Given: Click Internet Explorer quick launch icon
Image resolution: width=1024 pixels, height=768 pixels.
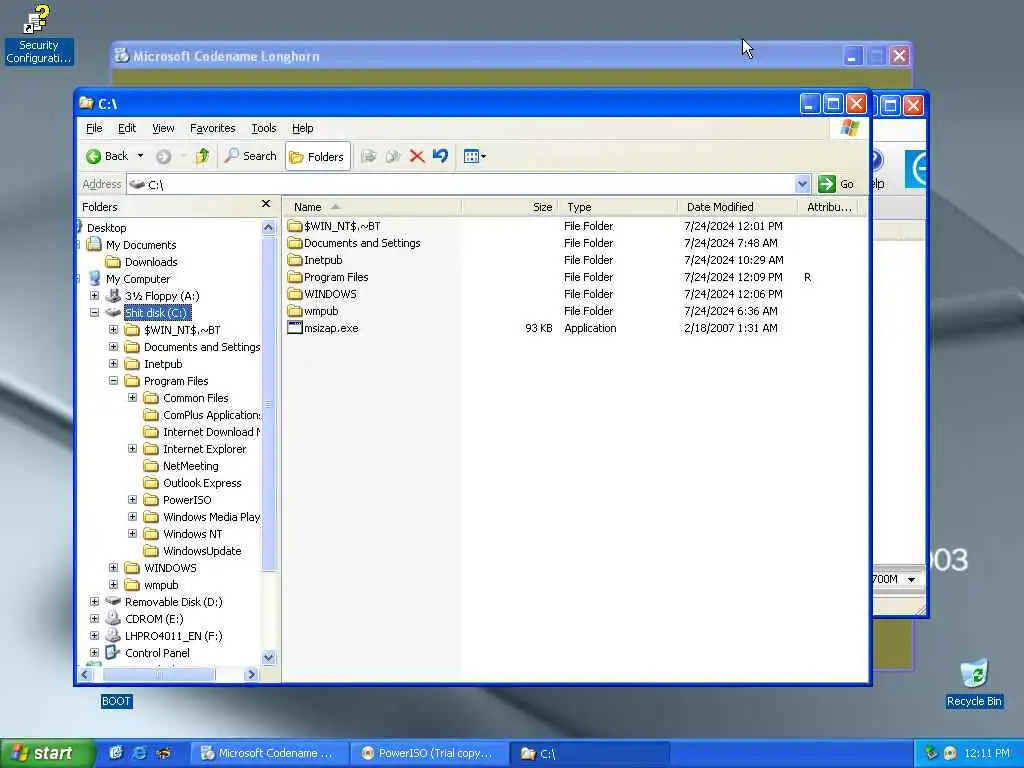Looking at the screenshot, I should pyautogui.click(x=139, y=753).
